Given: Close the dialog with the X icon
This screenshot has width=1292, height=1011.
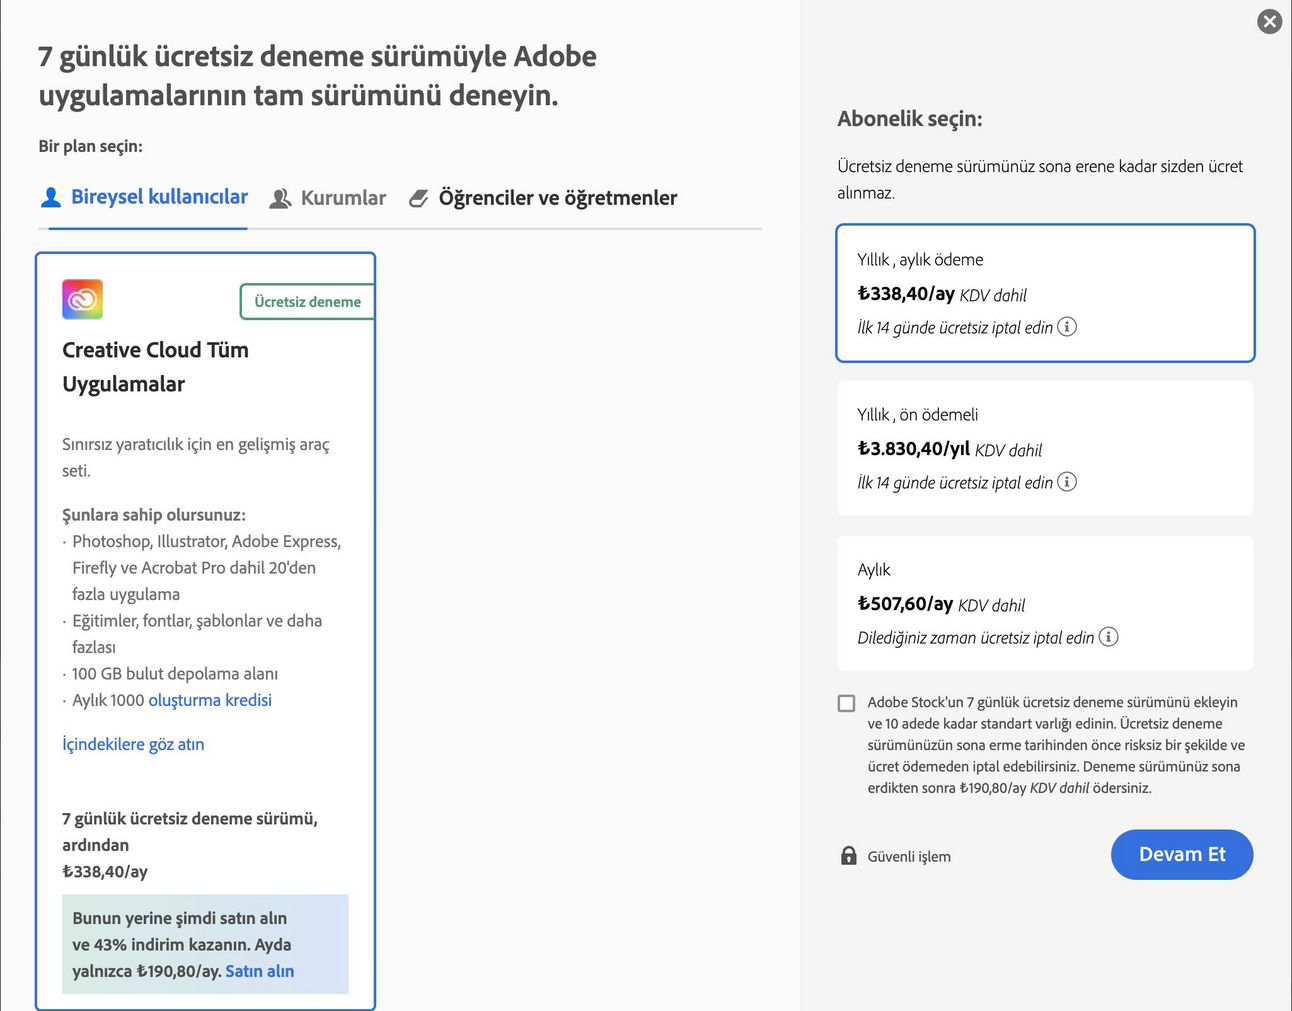Looking at the screenshot, I should tap(1269, 21).
